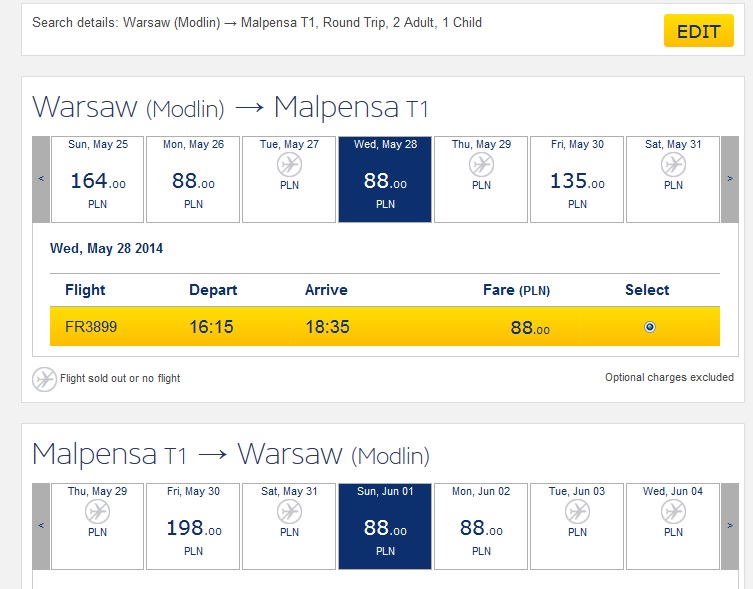
Task: Click the sold-out legend plane icon
Action: click(44, 380)
